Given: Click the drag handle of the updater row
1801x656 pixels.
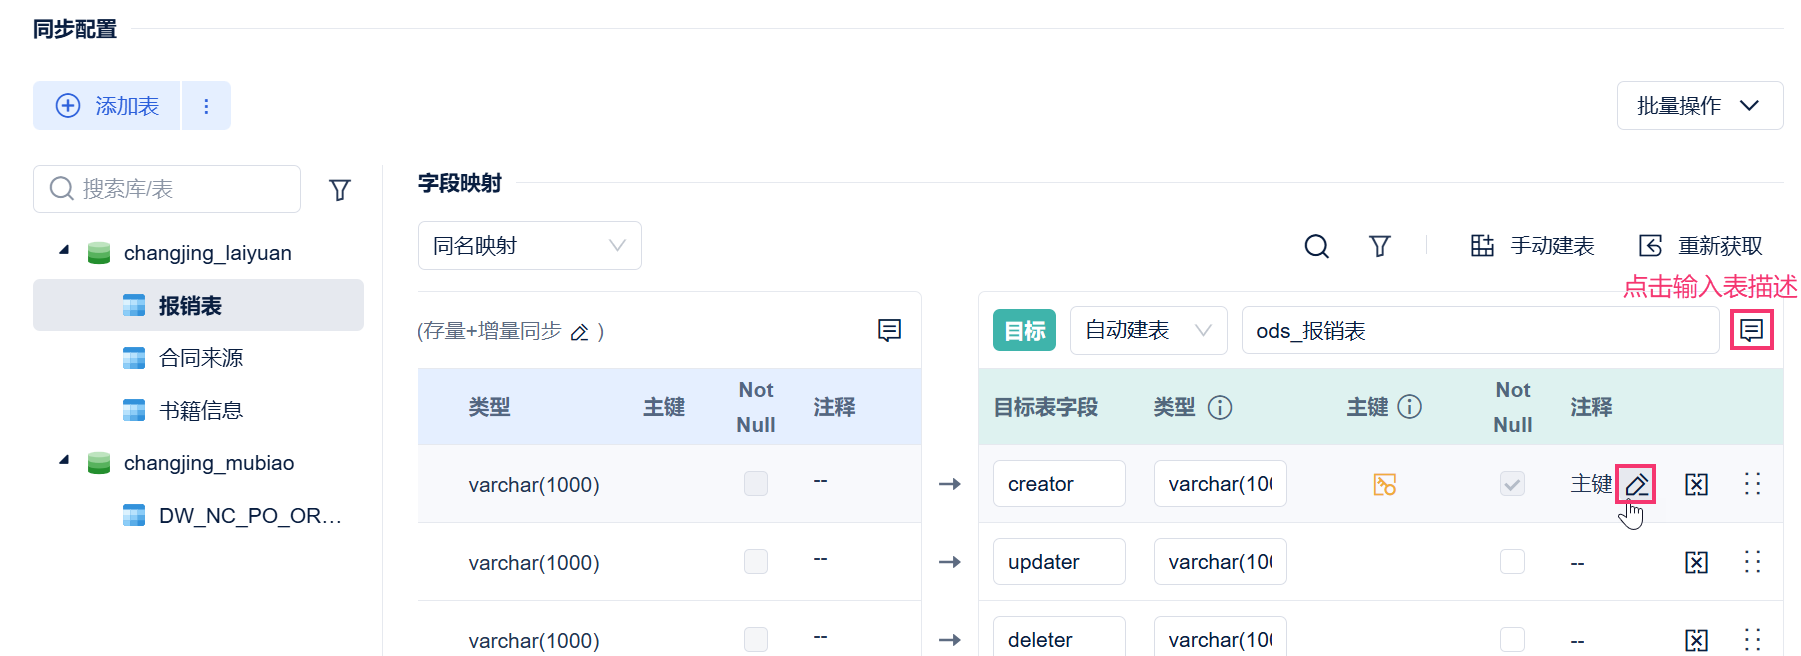Looking at the screenshot, I should 1752,562.
